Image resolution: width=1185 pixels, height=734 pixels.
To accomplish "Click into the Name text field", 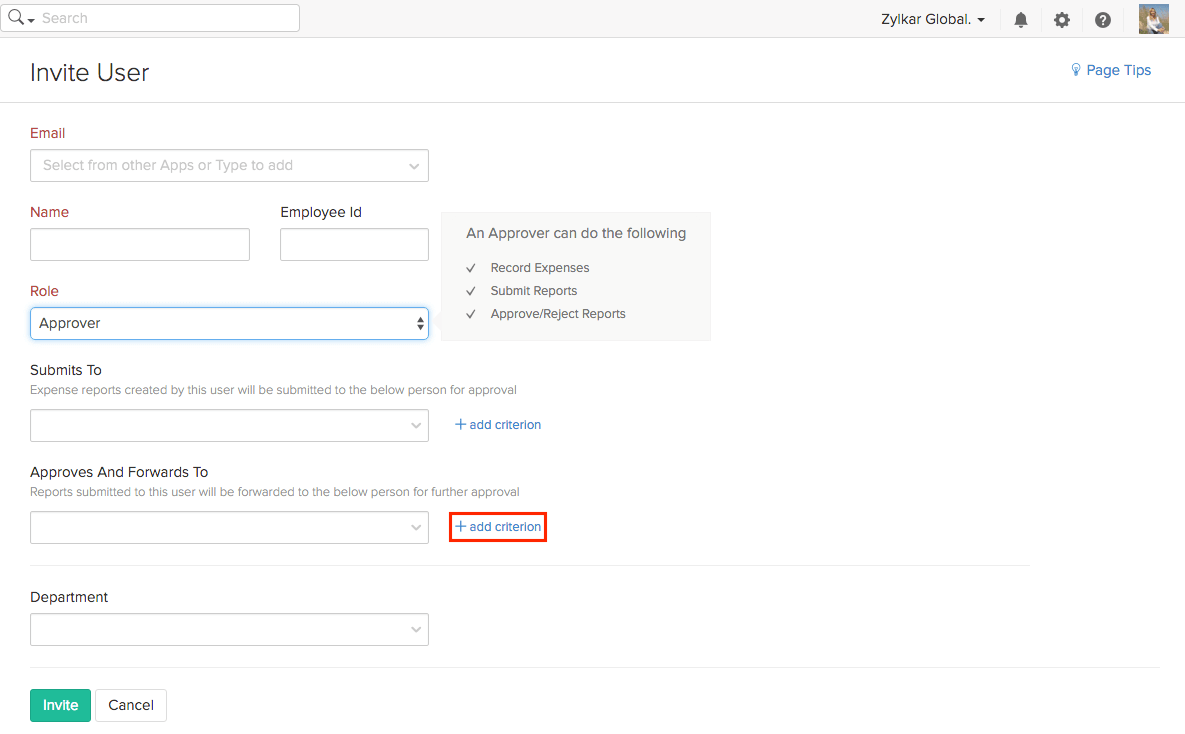I will (x=140, y=245).
